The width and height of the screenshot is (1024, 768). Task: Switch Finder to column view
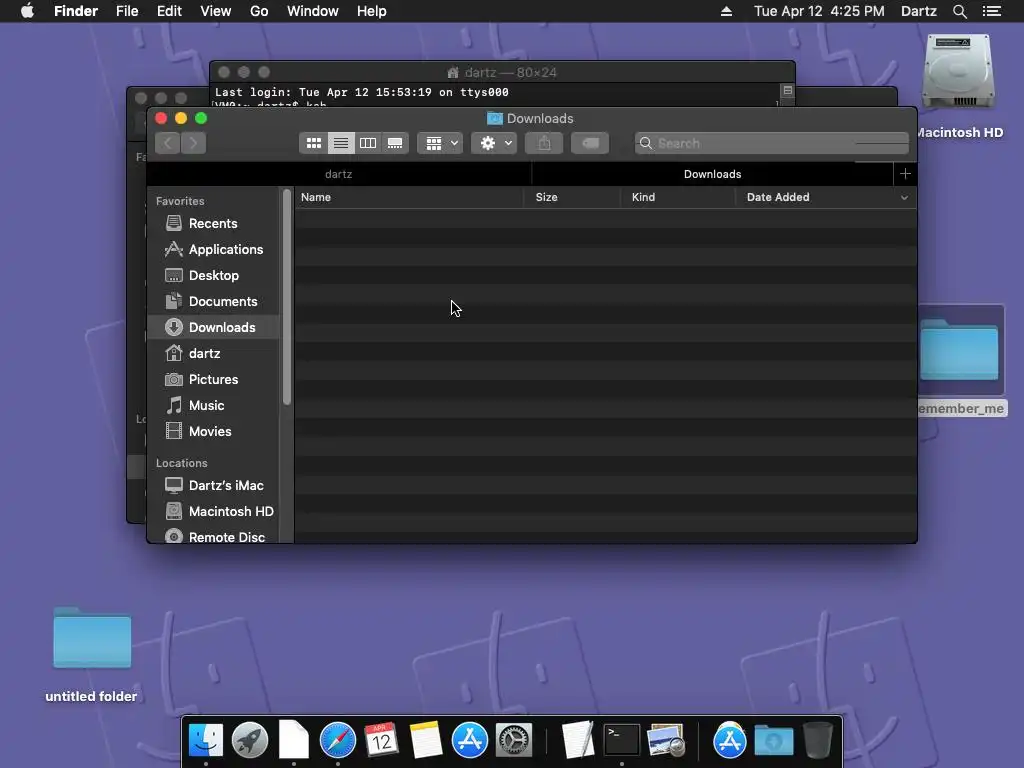pos(368,143)
